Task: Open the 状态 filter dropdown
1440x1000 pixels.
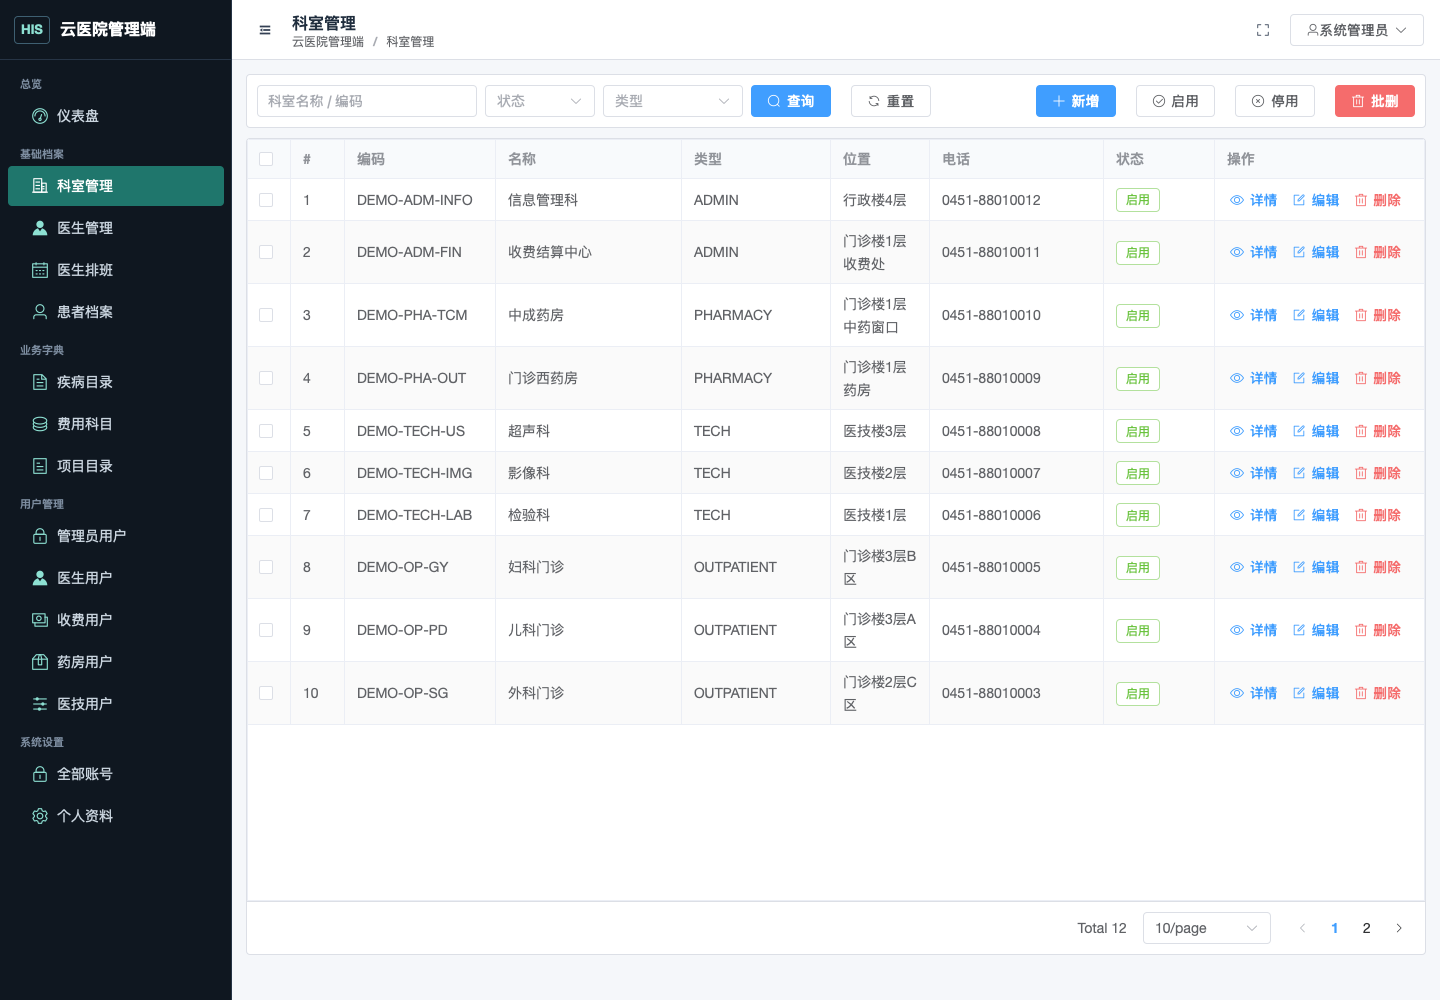Action: (540, 101)
